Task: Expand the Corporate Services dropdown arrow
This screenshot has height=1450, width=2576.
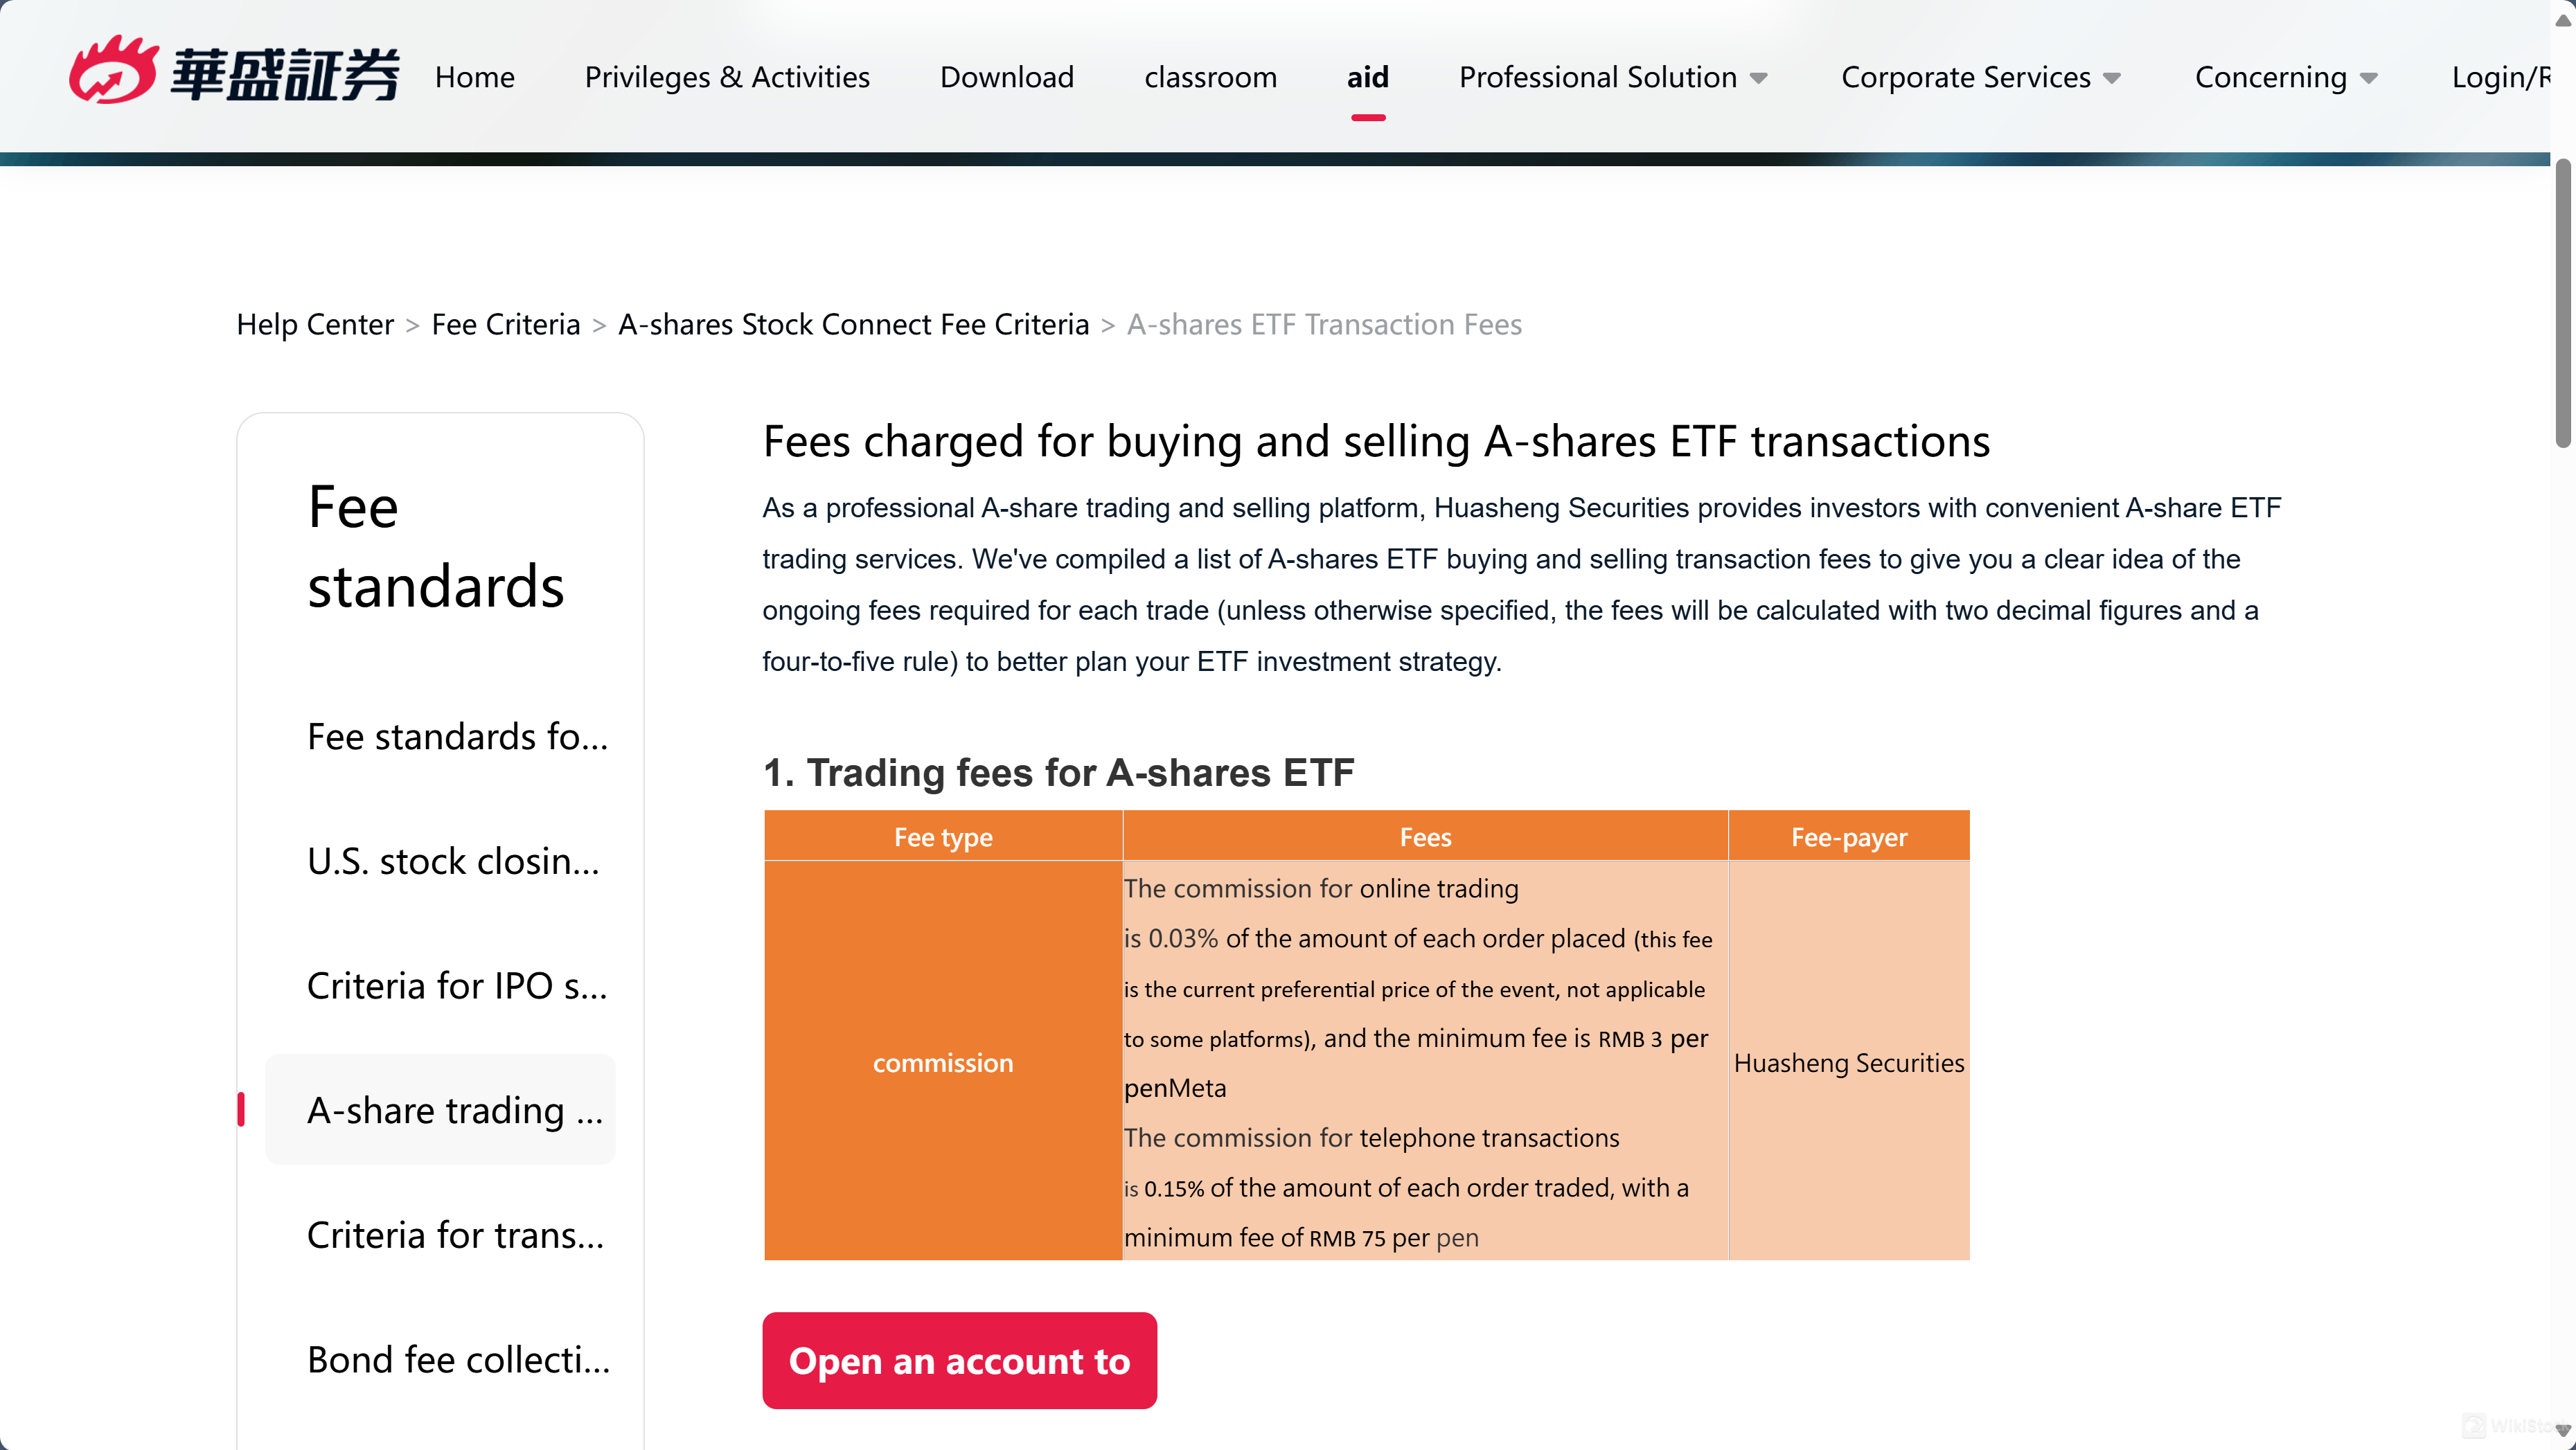Action: click(x=2112, y=78)
